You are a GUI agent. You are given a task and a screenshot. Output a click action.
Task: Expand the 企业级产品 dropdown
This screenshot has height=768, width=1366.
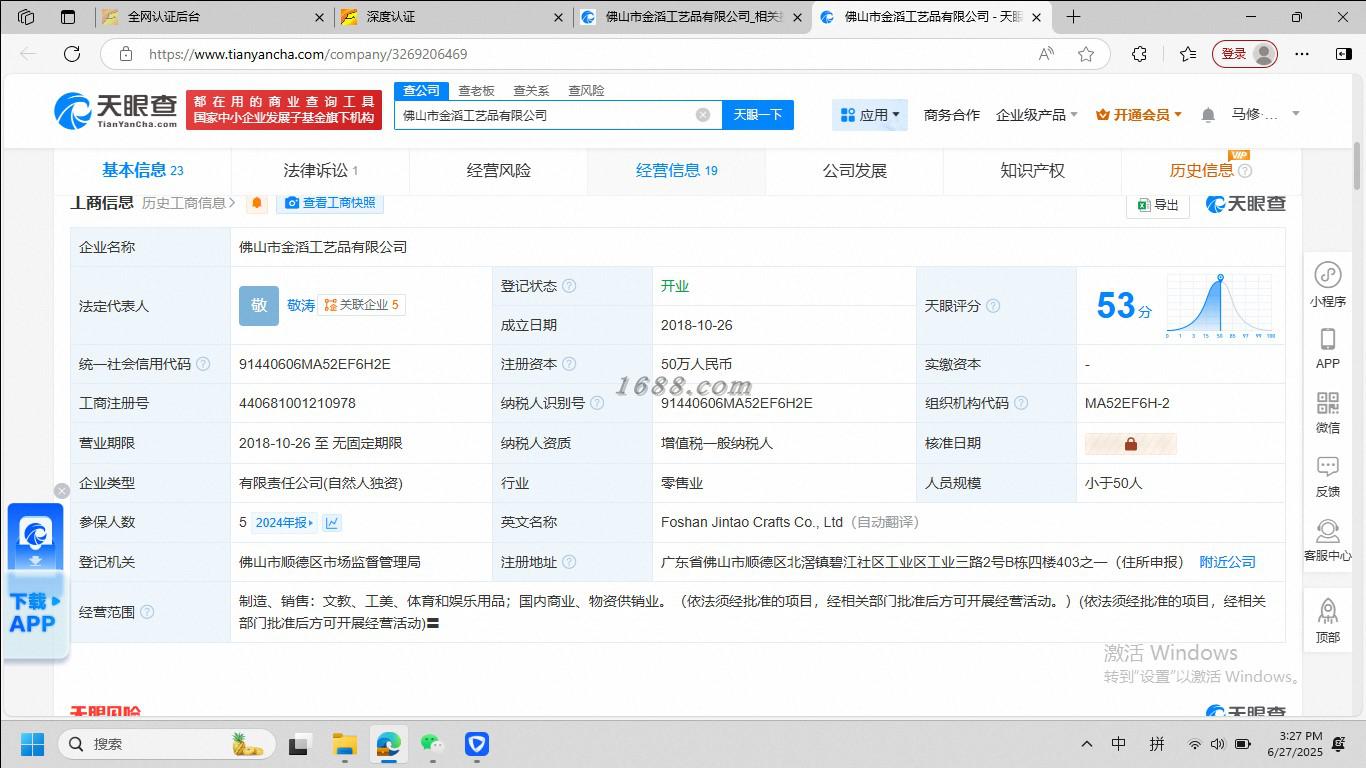1037,115
